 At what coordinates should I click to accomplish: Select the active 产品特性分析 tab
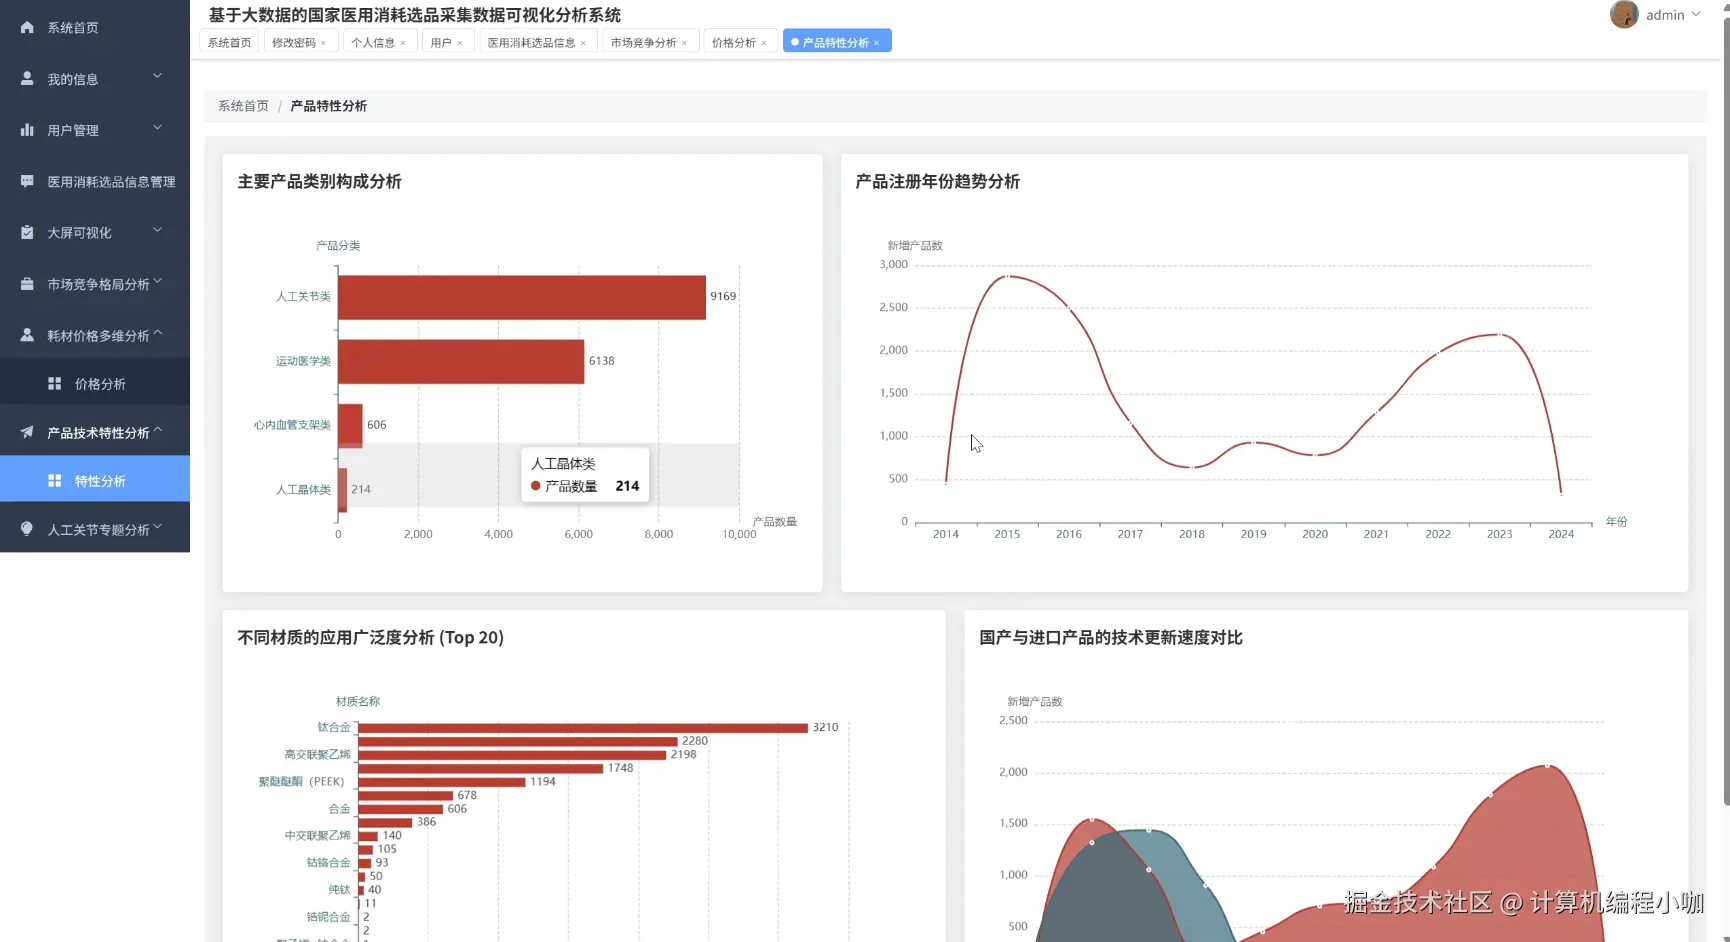(835, 42)
